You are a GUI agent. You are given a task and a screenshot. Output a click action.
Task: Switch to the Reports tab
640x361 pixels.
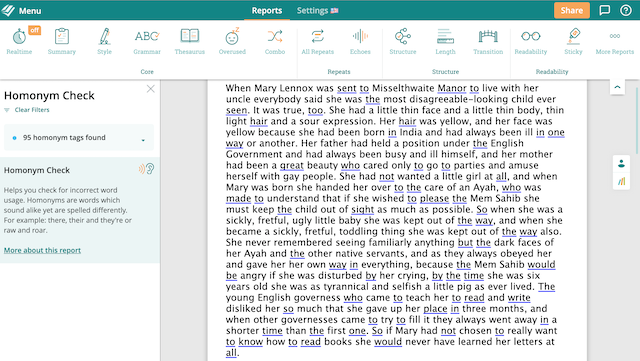(267, 10)
